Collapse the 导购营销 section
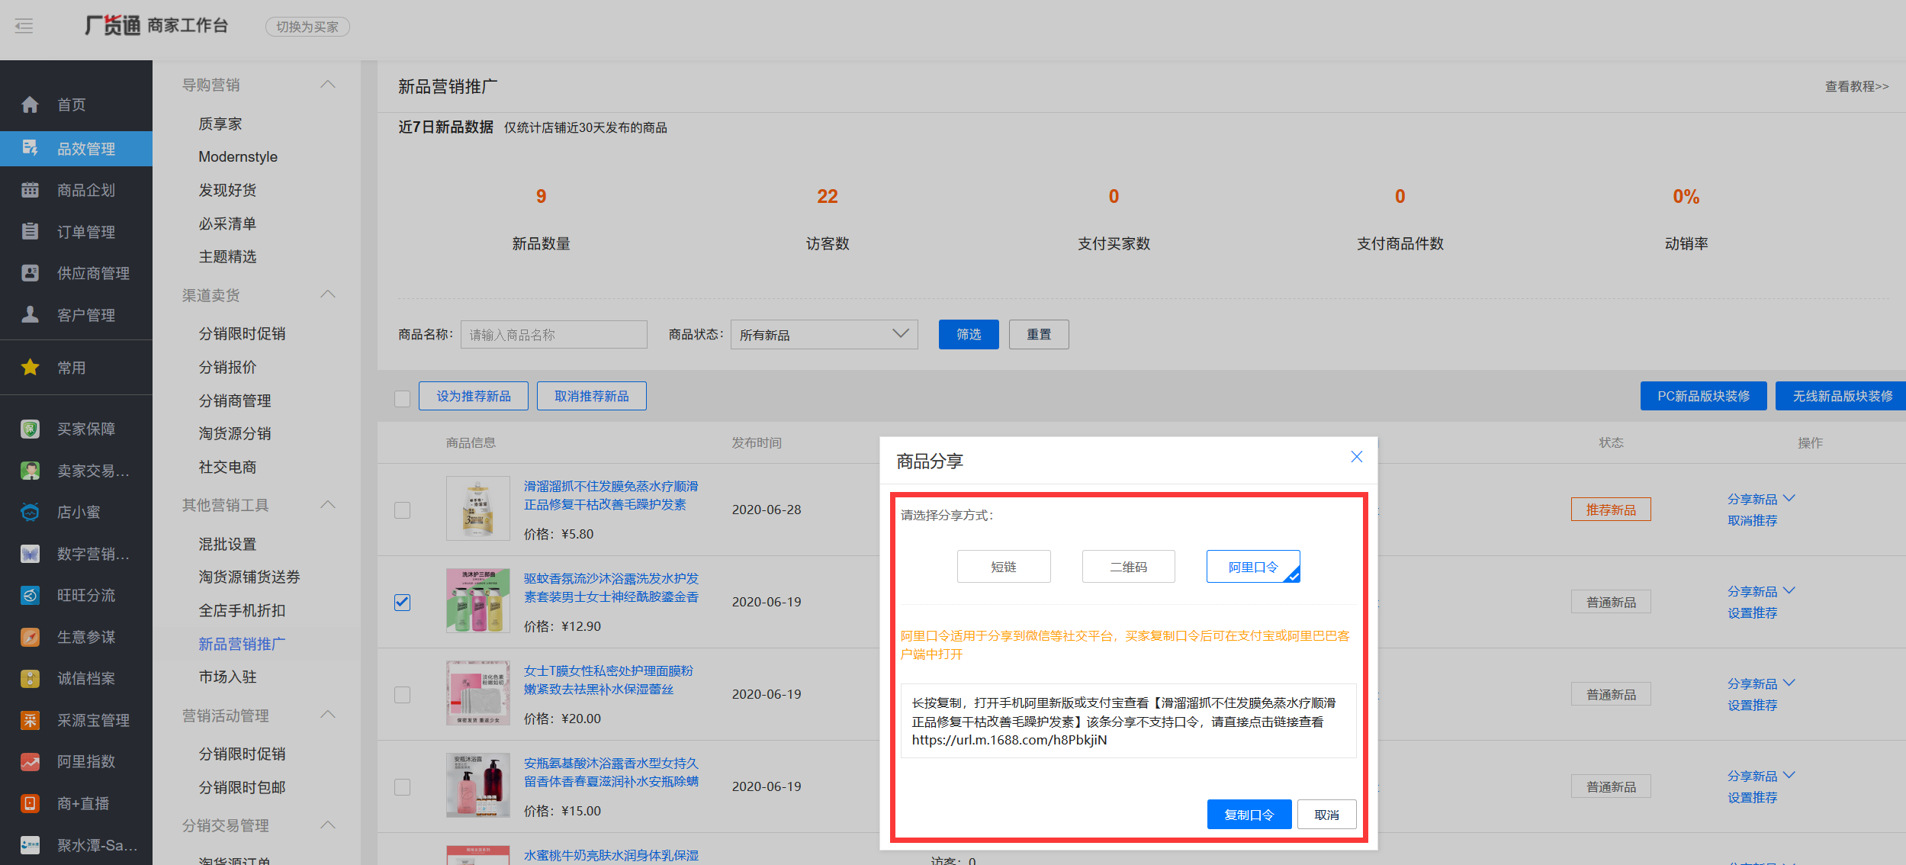This screenshot has width=1906, height=865. (327, 85)
